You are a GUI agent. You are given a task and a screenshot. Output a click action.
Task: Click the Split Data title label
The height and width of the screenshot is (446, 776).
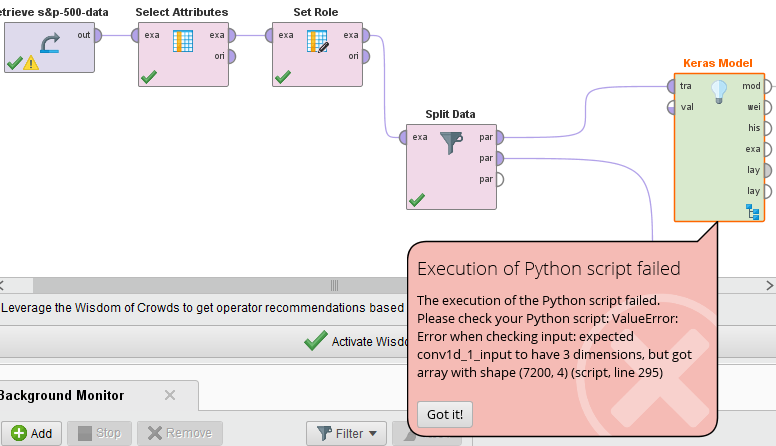(450, 114)
